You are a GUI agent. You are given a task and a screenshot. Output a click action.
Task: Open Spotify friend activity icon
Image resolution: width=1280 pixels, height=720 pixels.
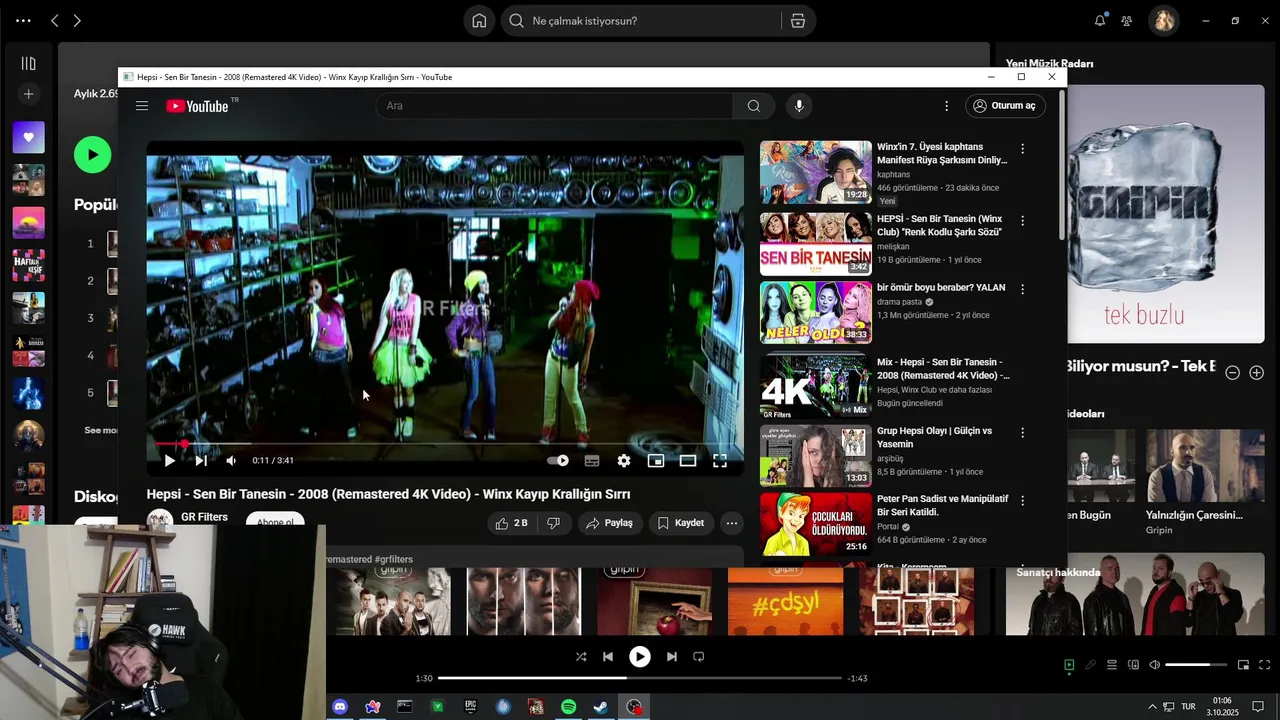point(1127,21)
